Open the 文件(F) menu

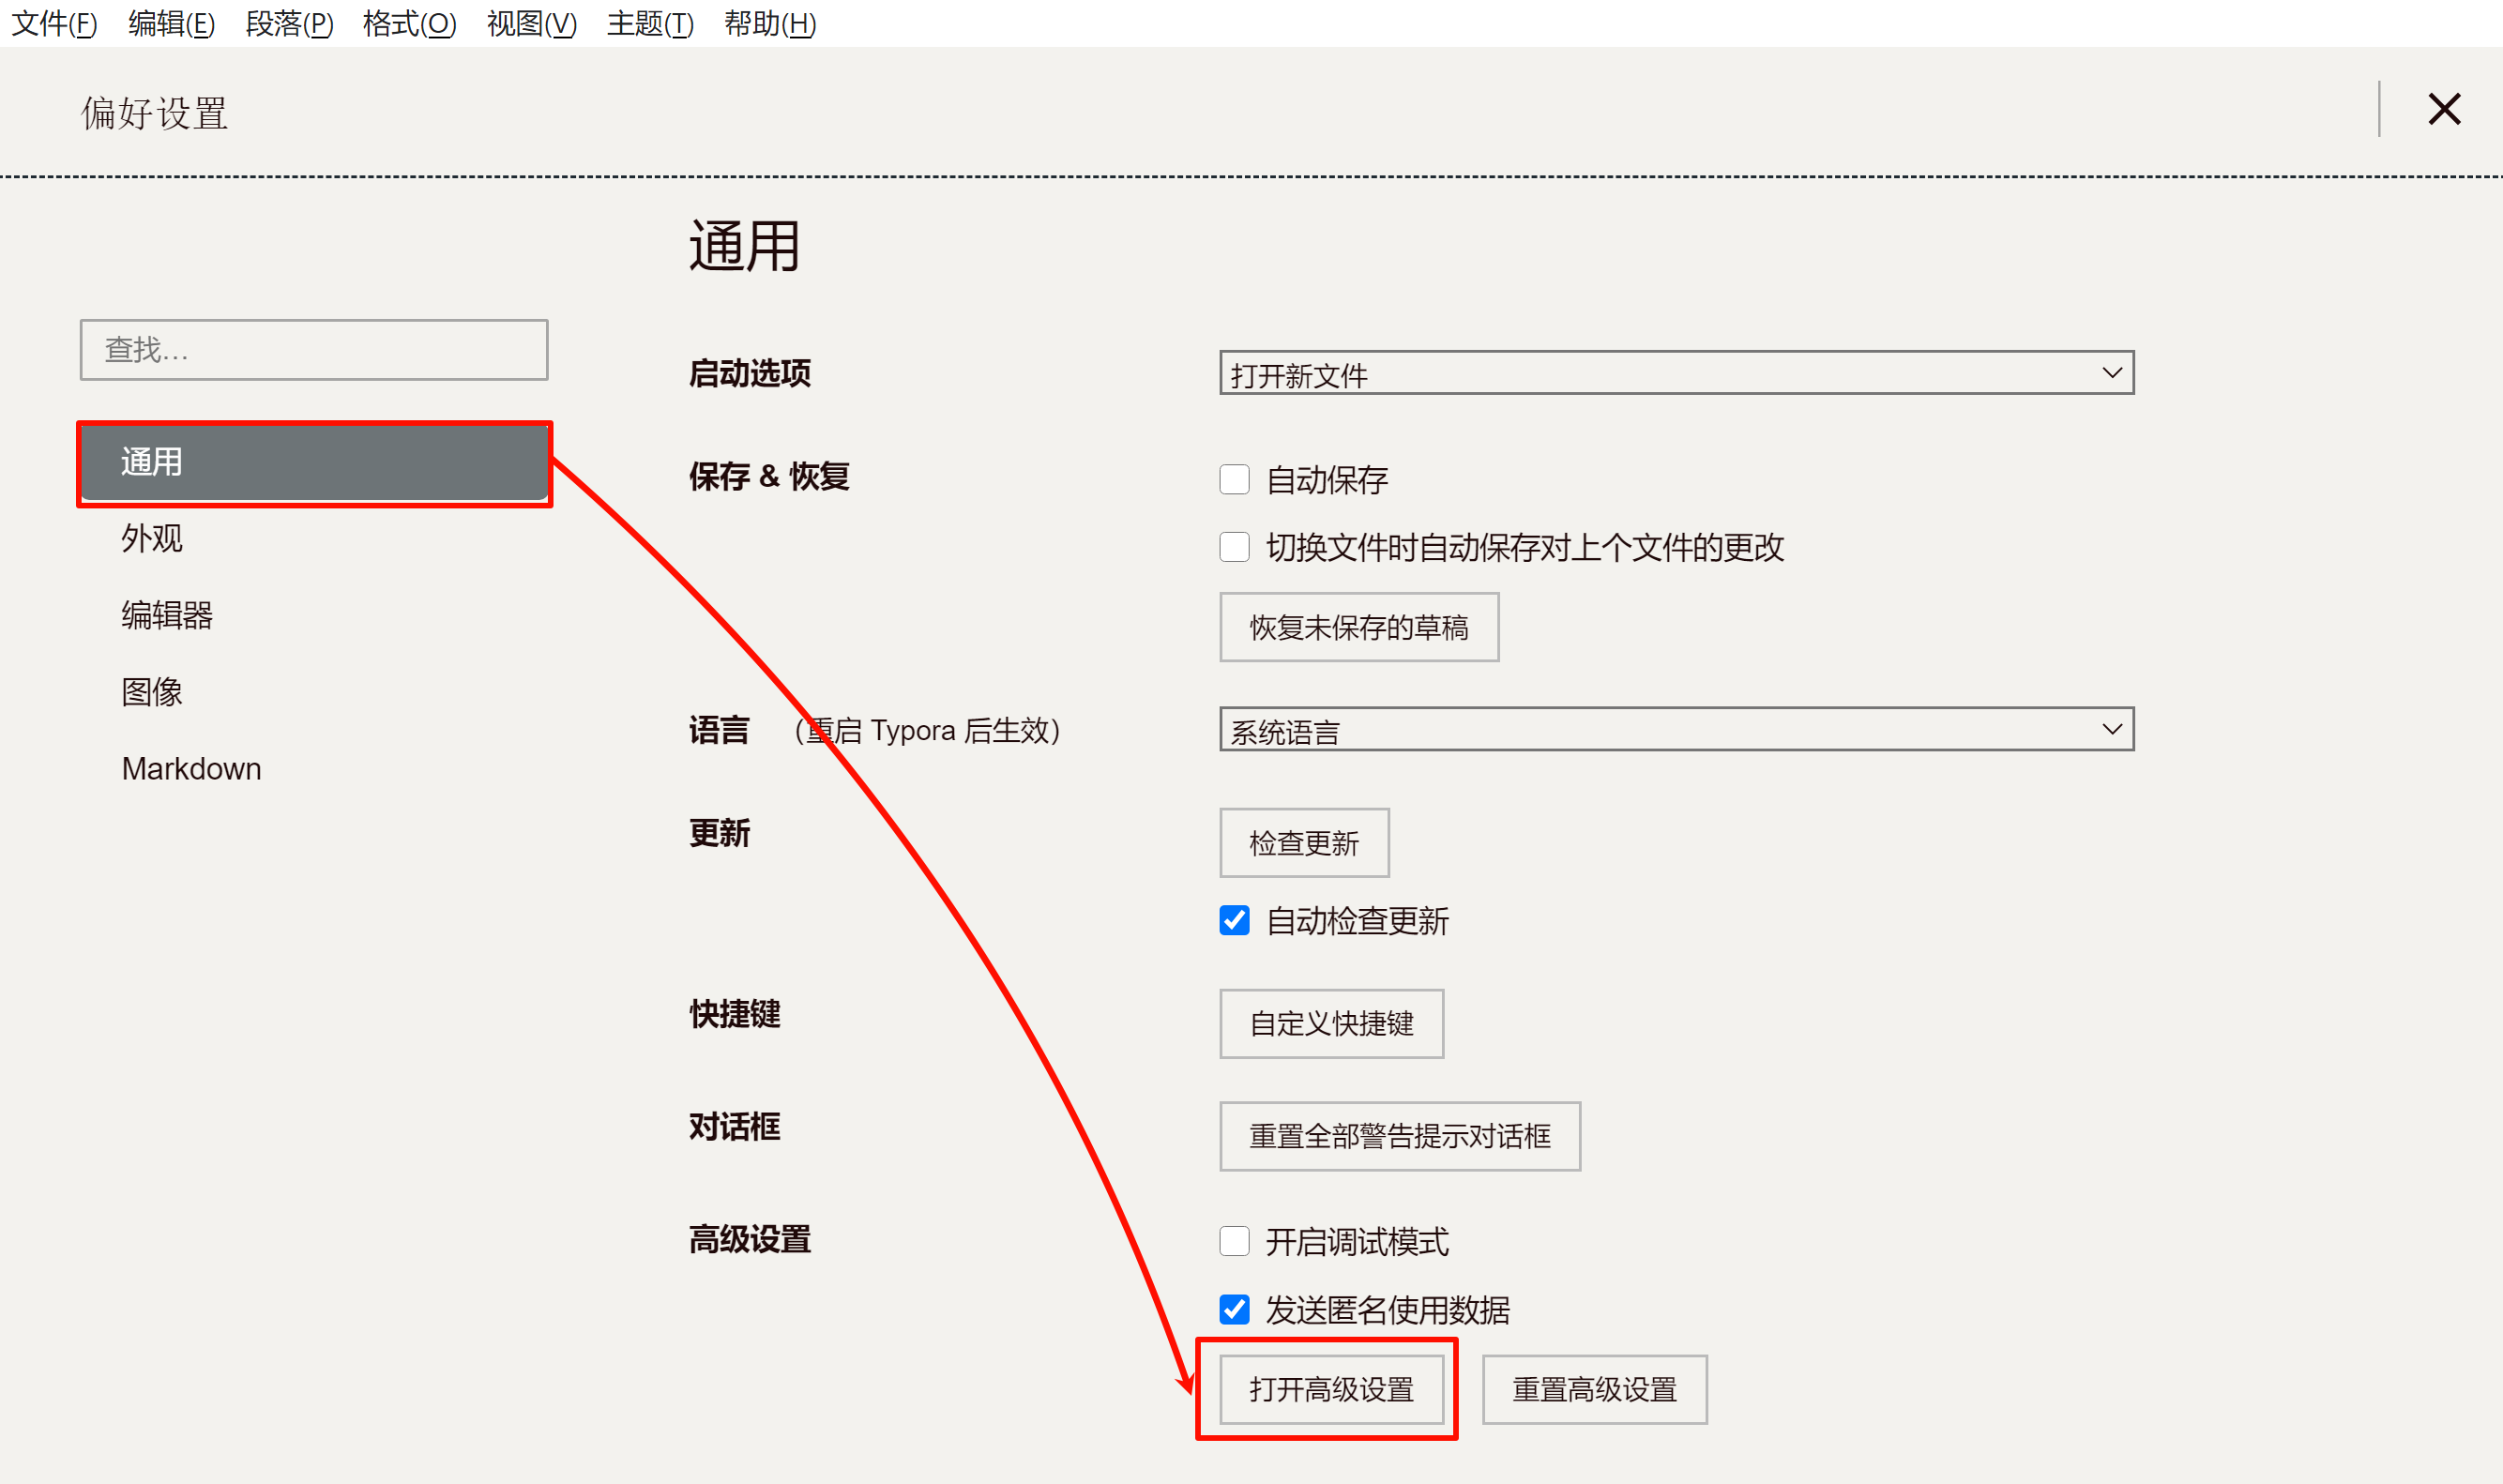tap(54, 23)
